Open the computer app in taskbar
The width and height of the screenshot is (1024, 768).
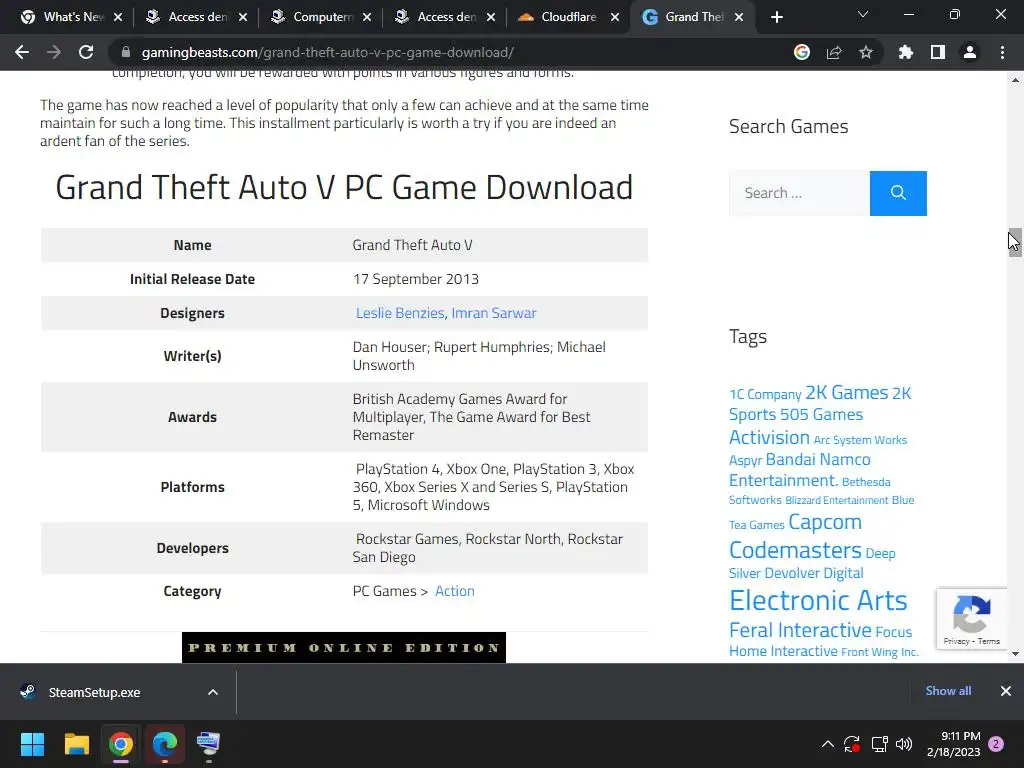tap(208, 744)
